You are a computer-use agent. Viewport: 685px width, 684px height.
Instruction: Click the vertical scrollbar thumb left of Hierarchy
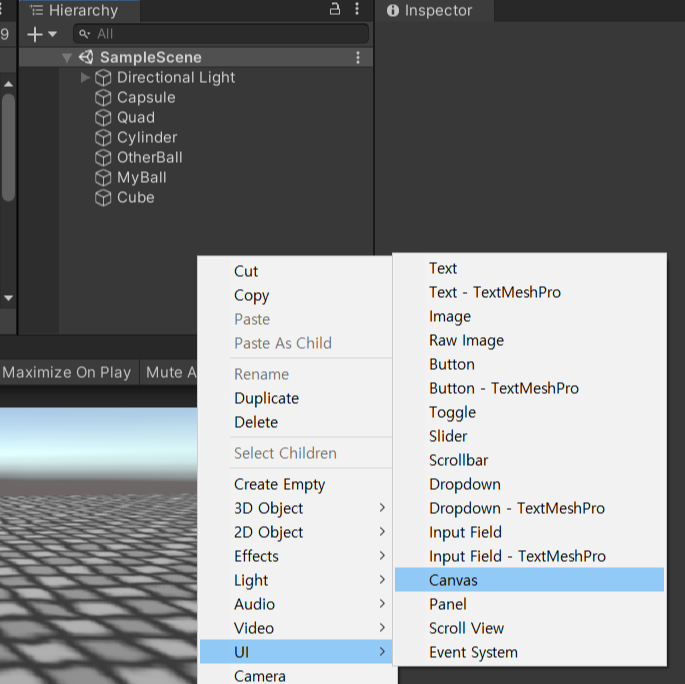click(8, 147)
